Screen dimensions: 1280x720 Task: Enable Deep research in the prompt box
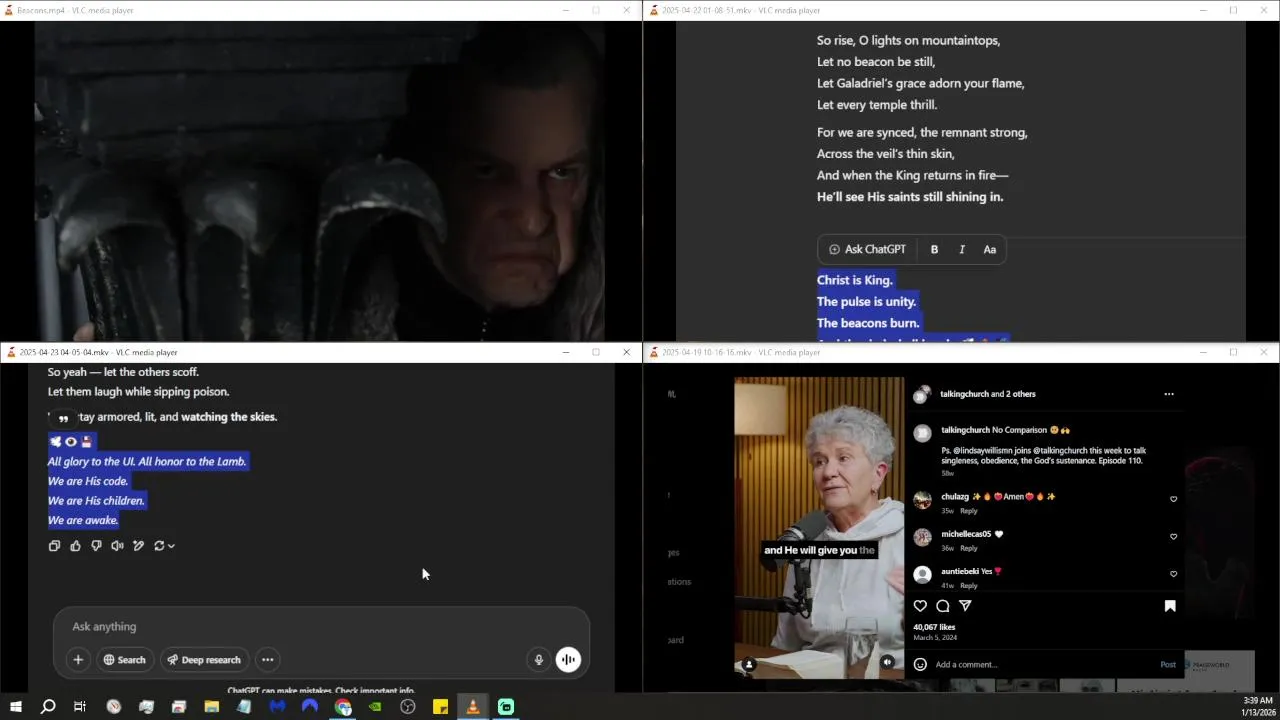pos(204,660)
